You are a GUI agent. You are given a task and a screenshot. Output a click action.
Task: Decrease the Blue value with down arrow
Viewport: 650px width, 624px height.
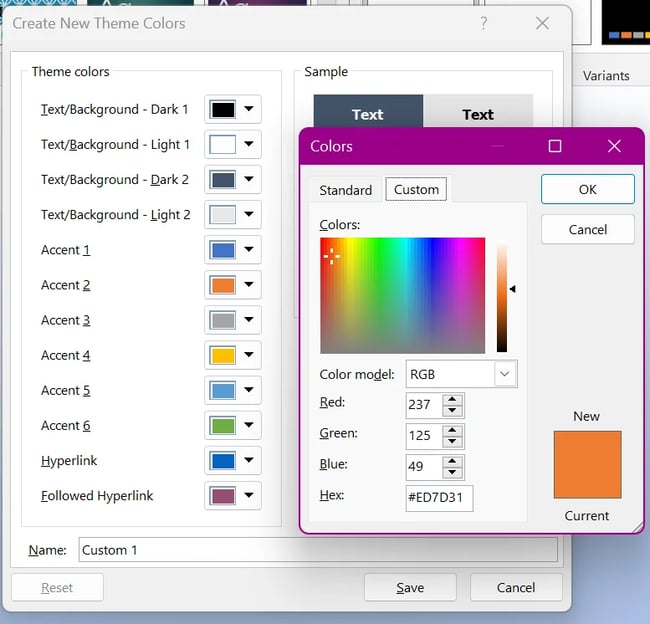452,472
